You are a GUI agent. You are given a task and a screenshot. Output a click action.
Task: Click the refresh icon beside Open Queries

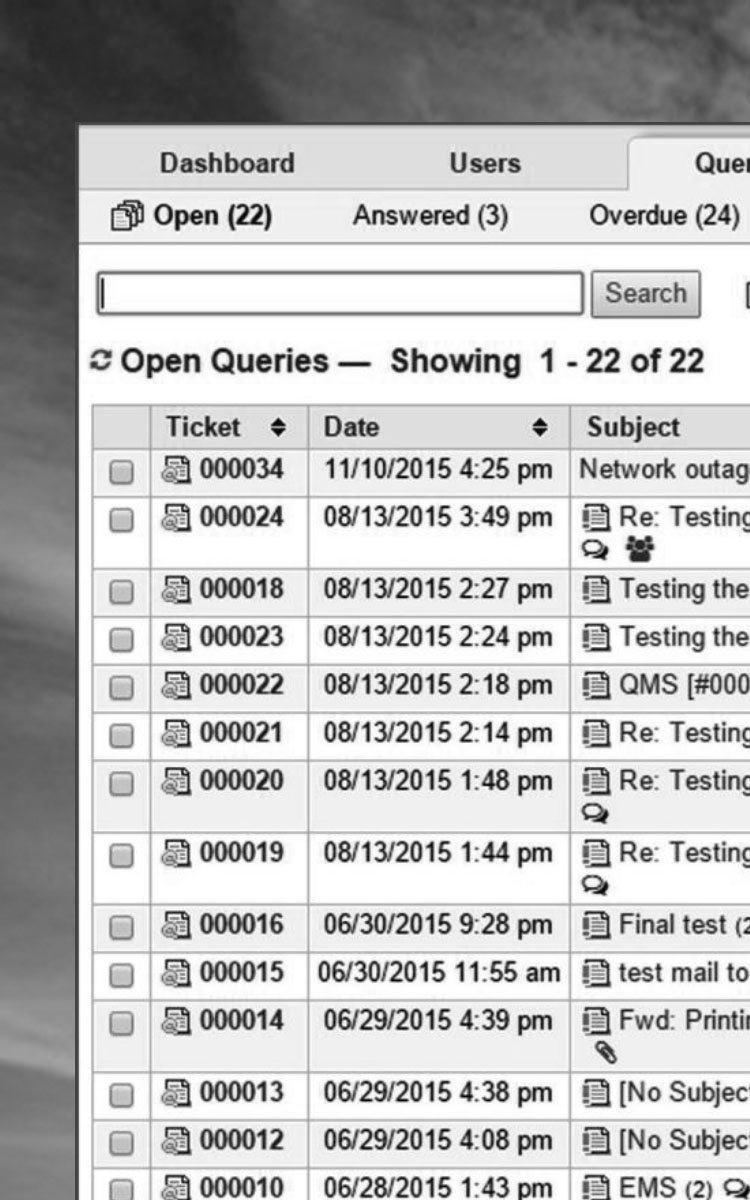pyautogui.click(x=100, y=361)
